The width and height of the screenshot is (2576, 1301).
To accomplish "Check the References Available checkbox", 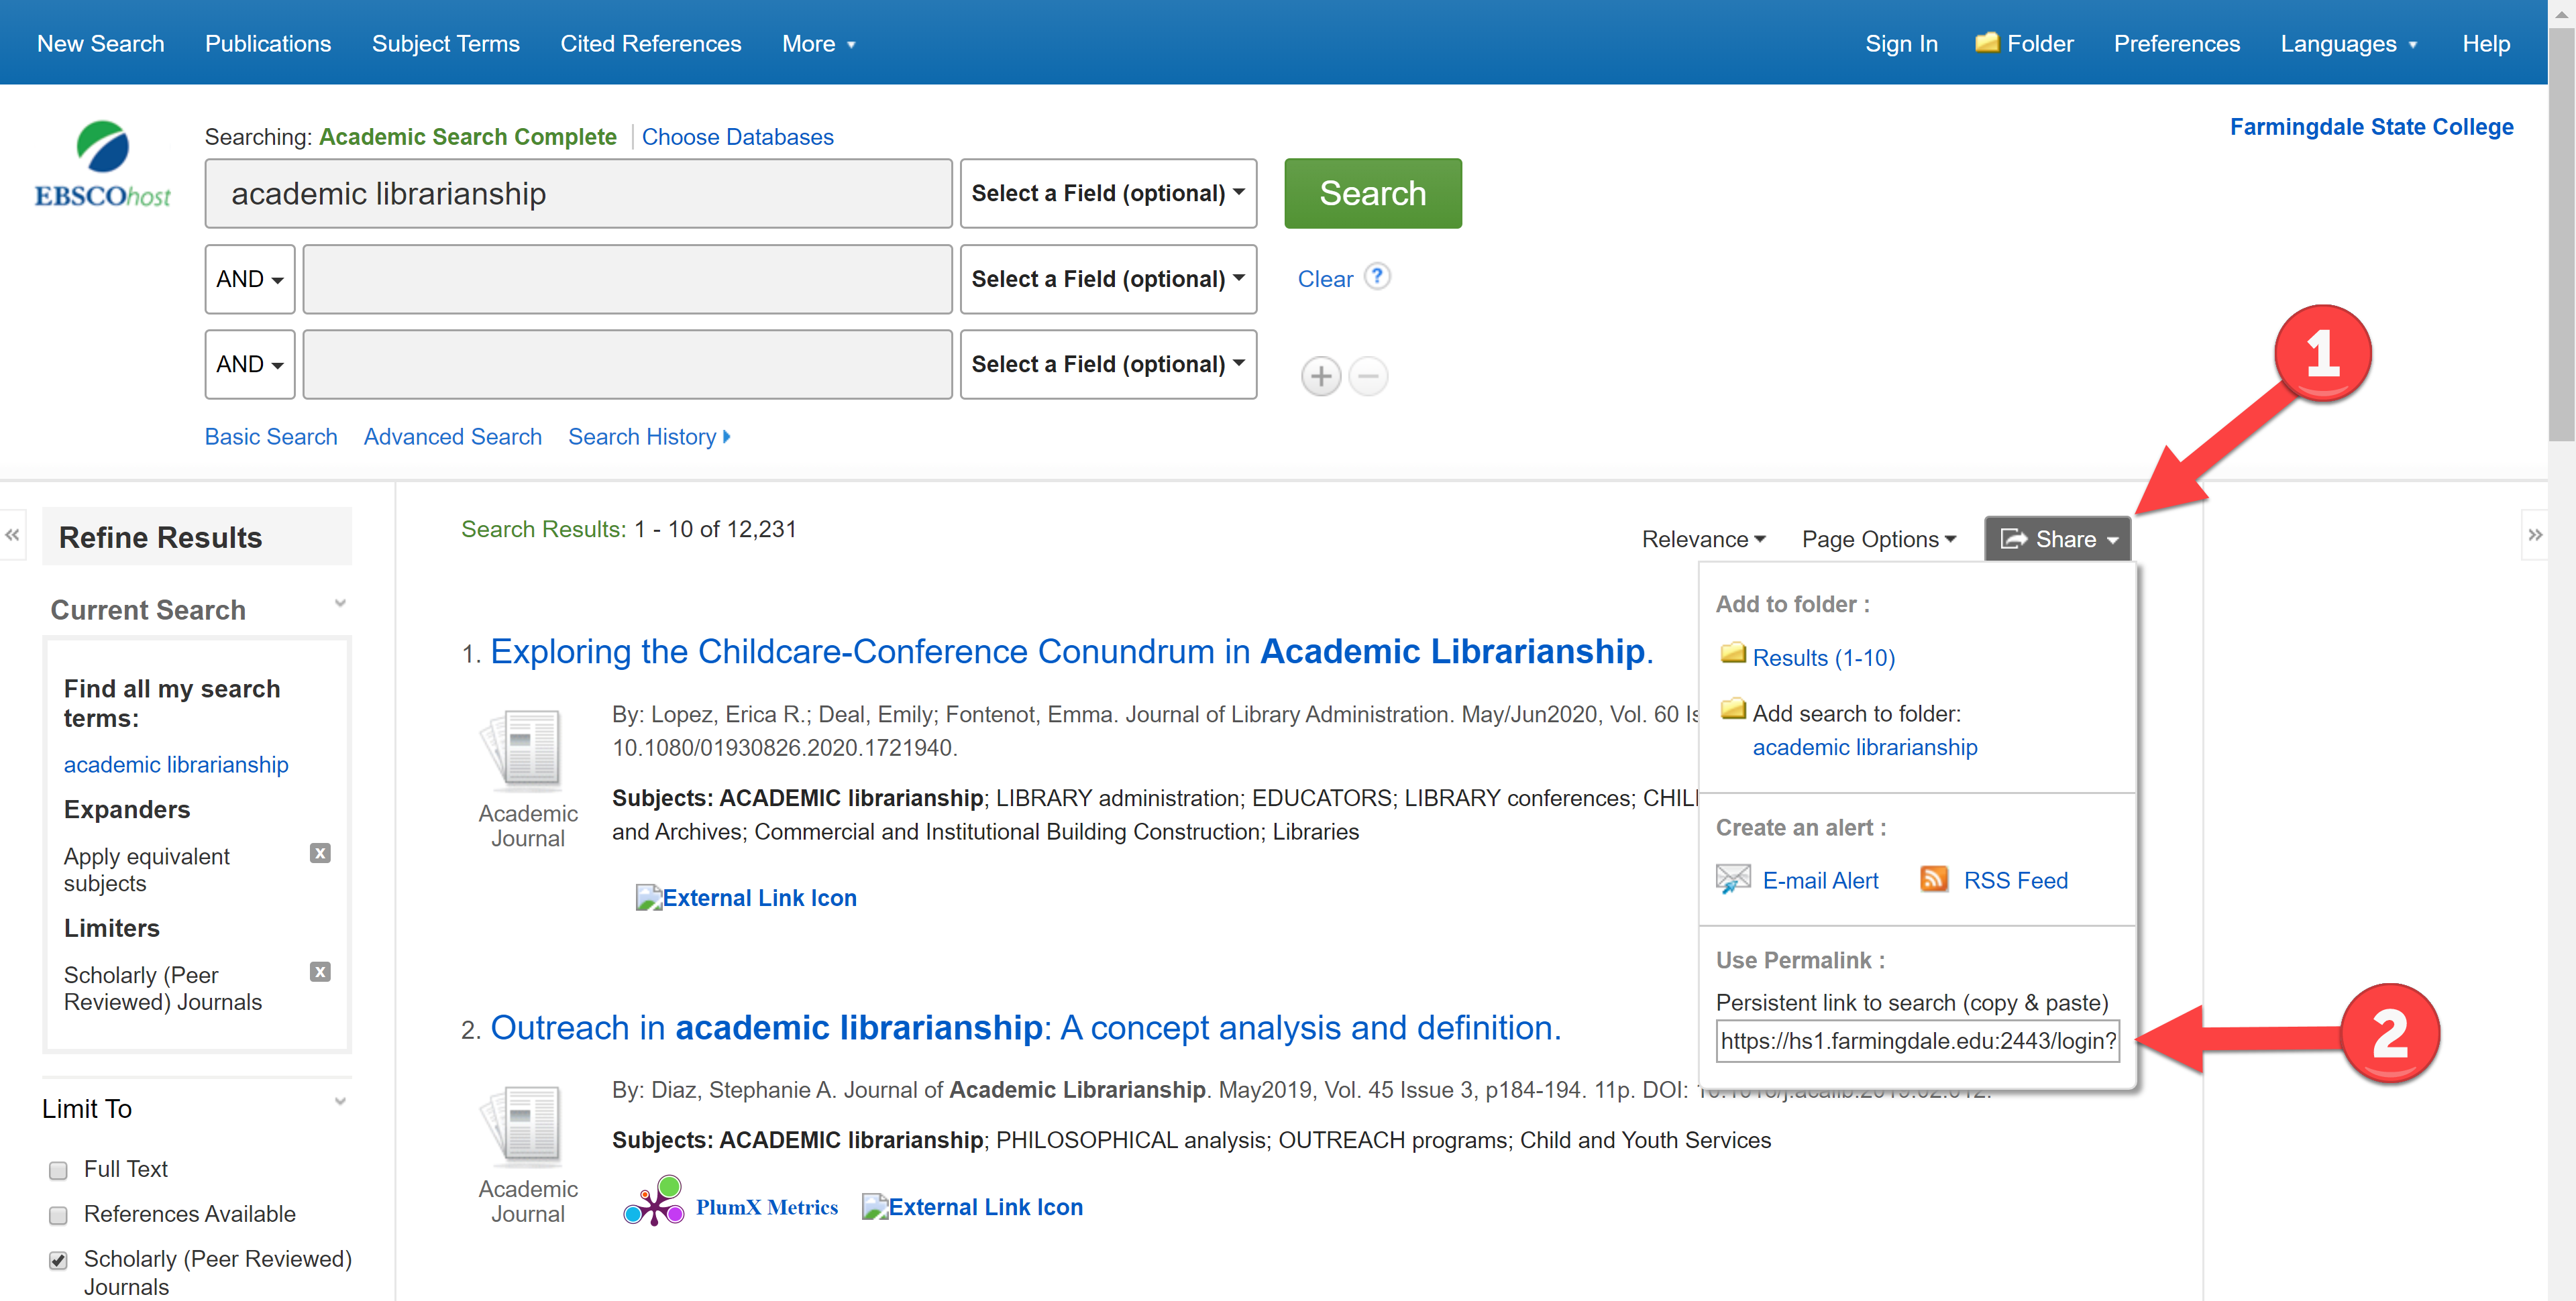I will pos(58,1215).
